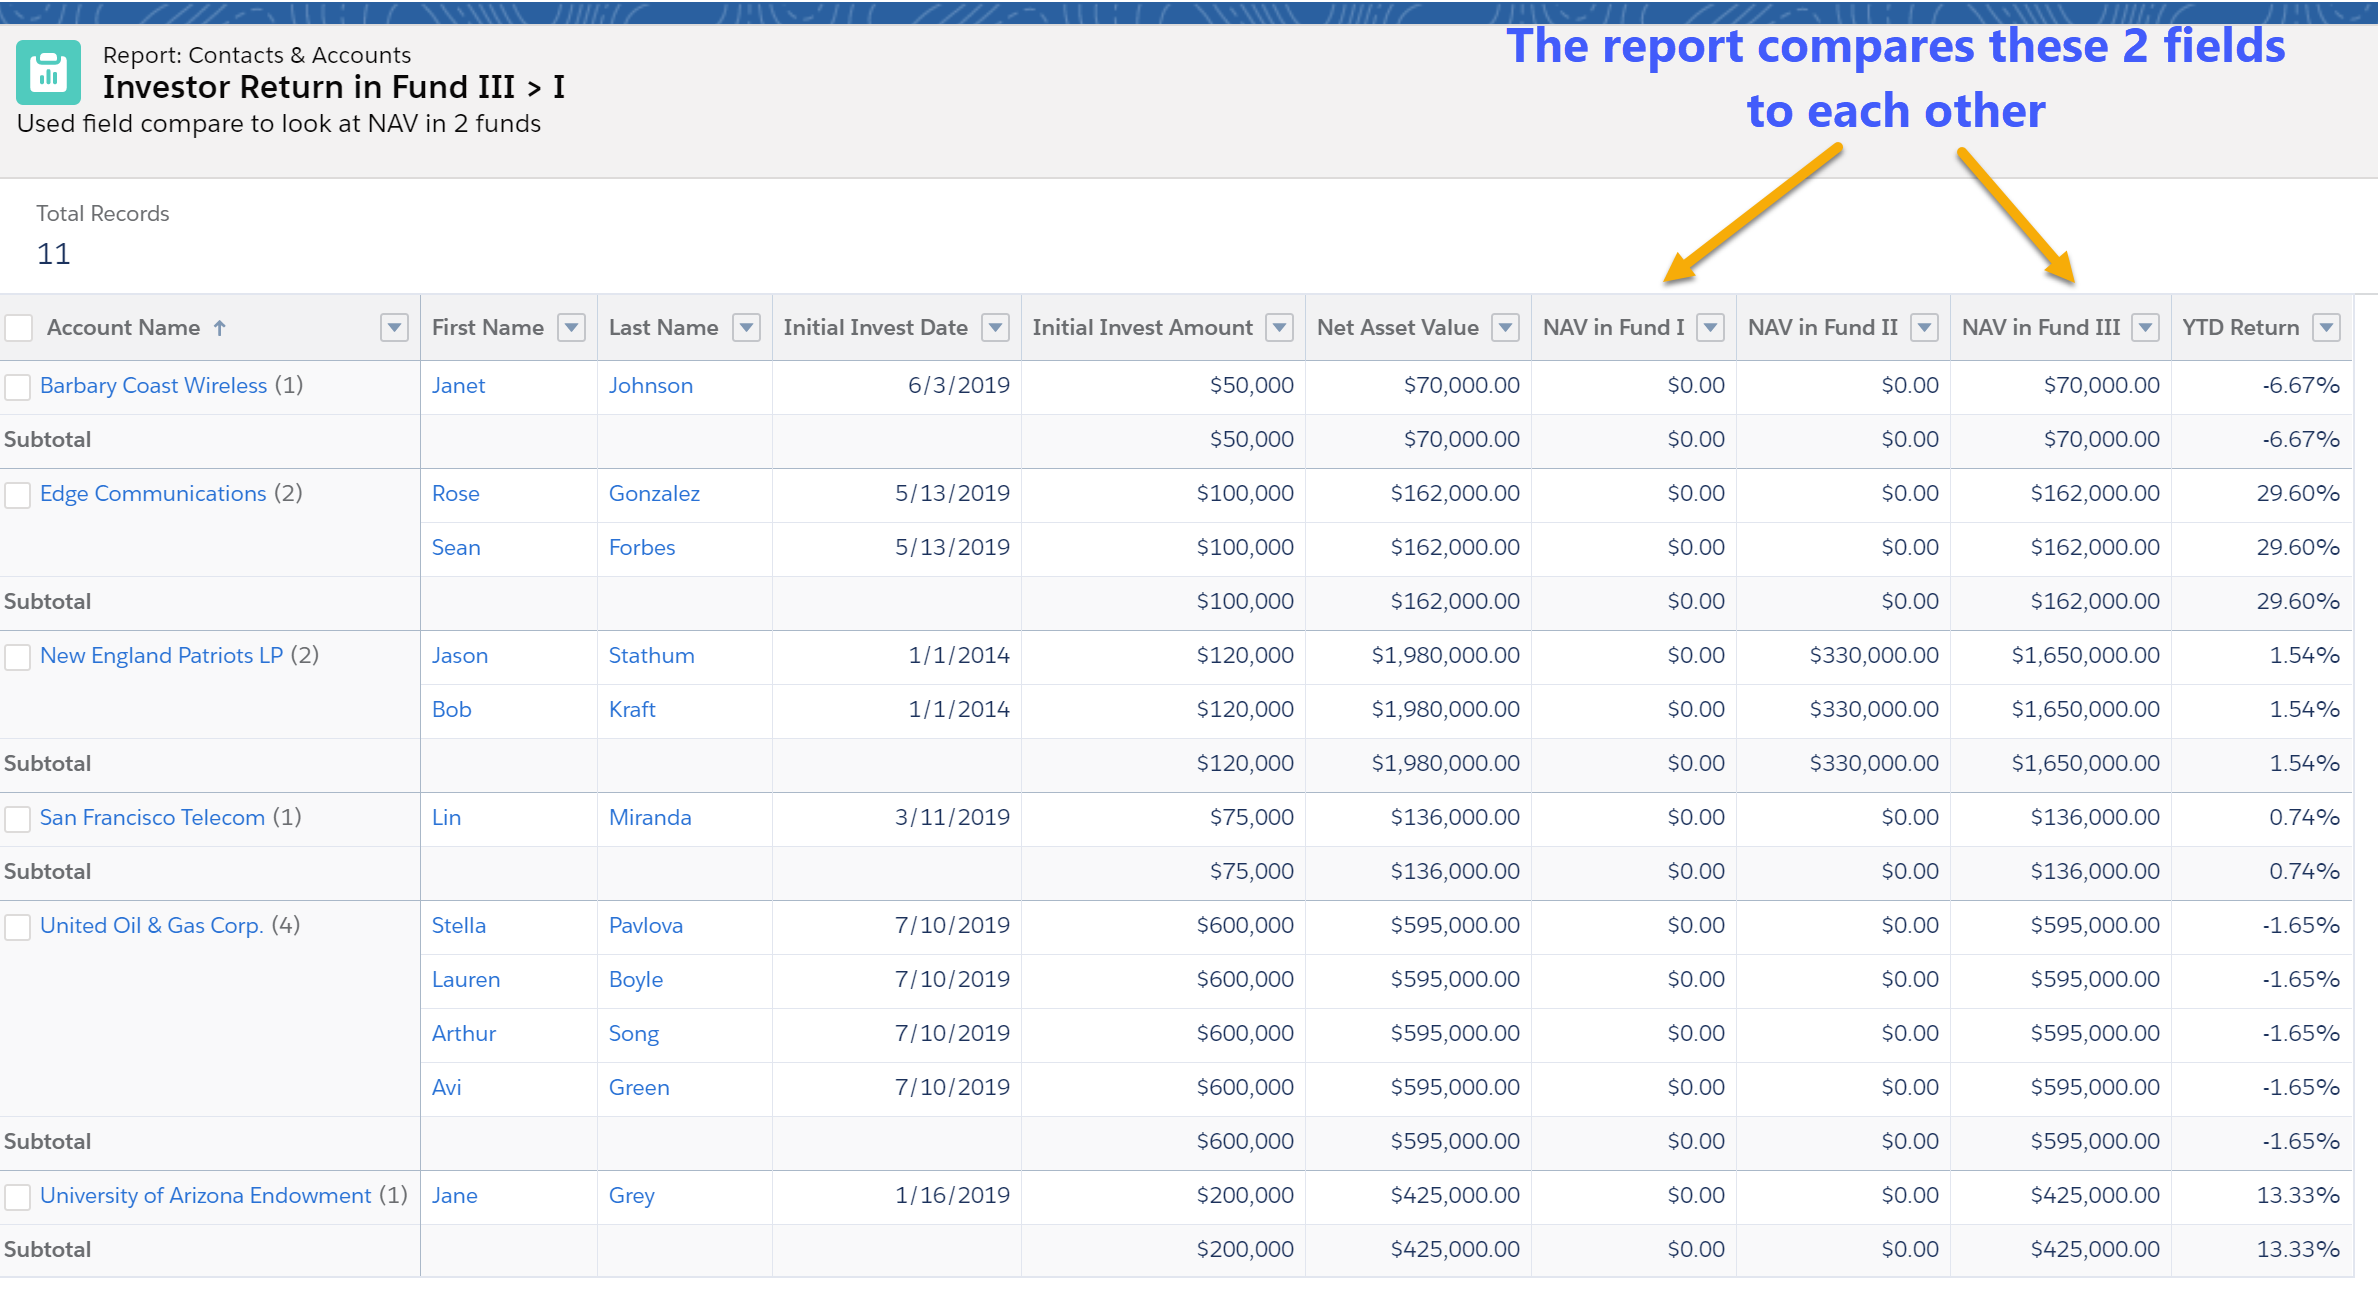Viewport: 2378px width, 1309px height.
Task: Open the Edge Communications account link
Action: 153,494
